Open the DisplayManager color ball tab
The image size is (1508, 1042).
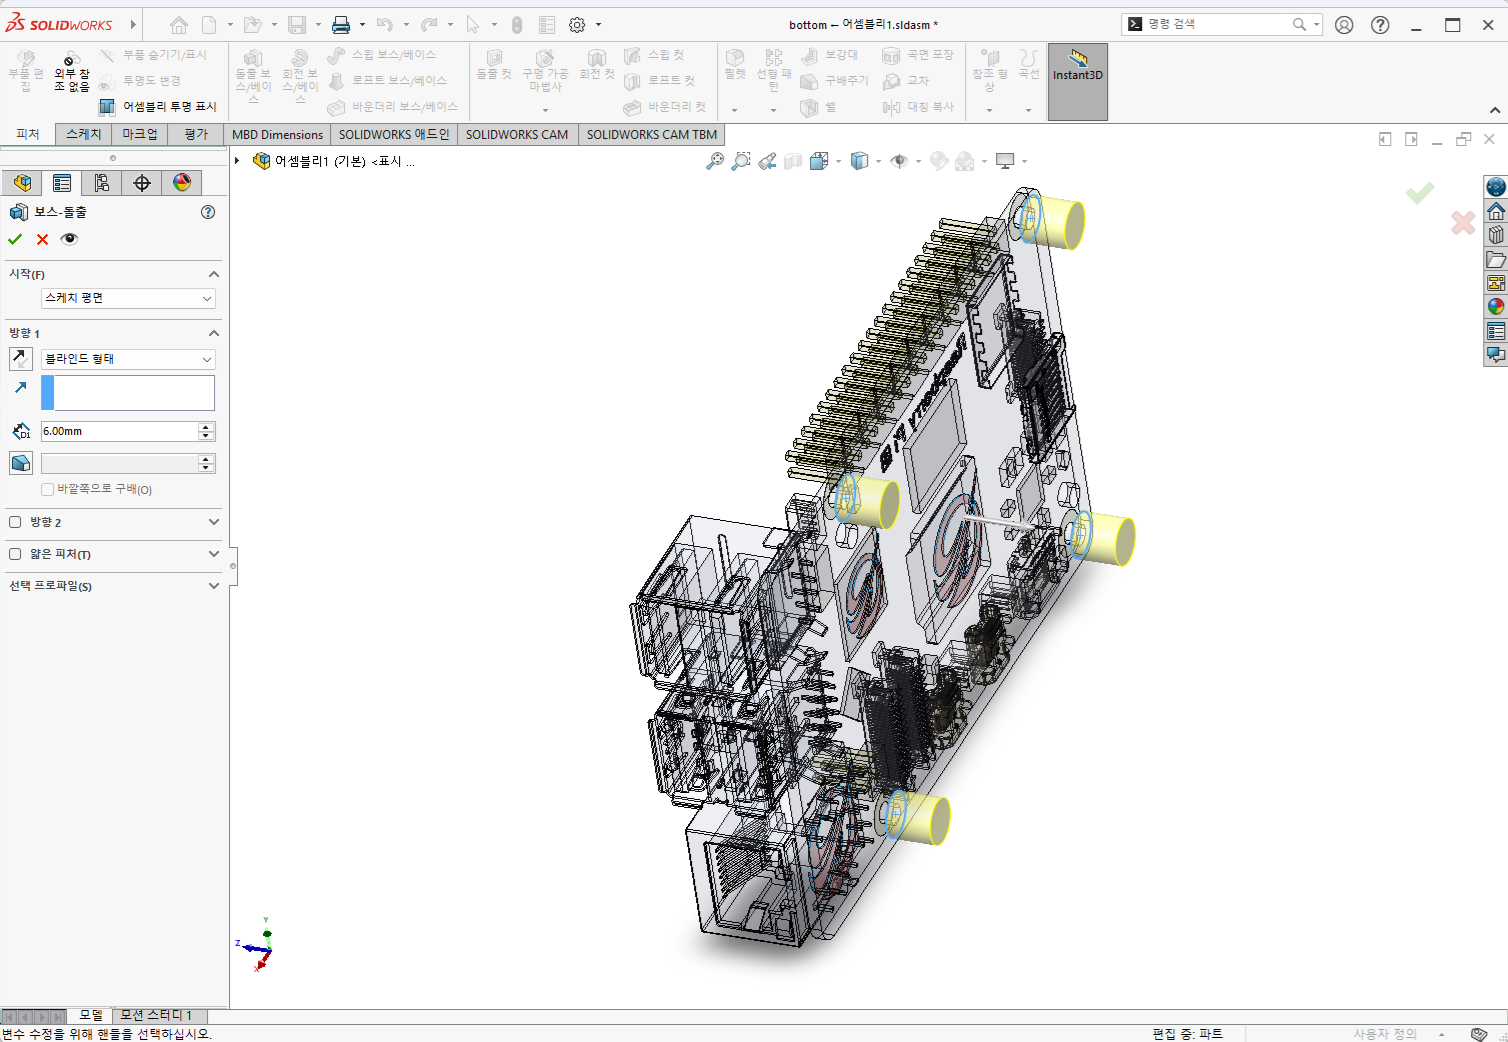point(182,183)
